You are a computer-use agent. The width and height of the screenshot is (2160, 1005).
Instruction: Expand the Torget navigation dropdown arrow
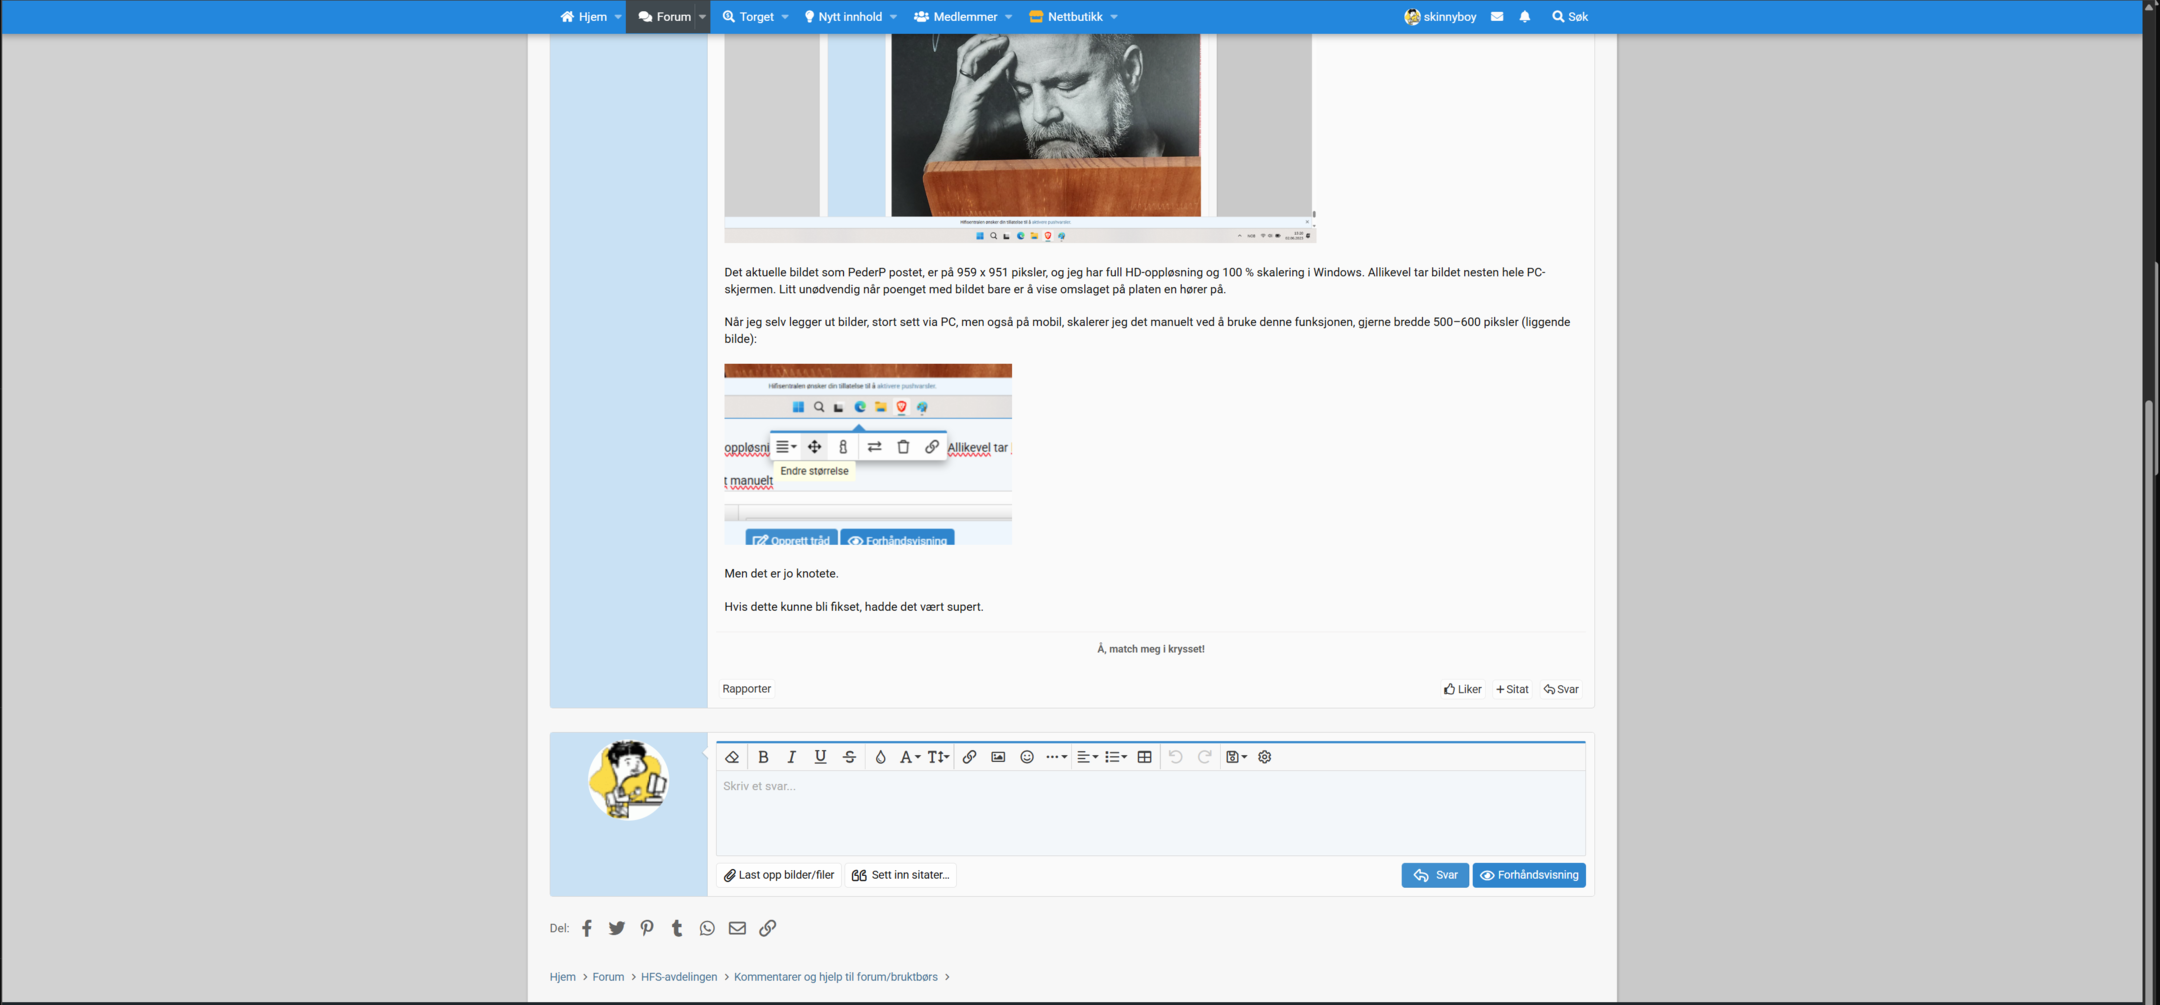pos(785,17)
